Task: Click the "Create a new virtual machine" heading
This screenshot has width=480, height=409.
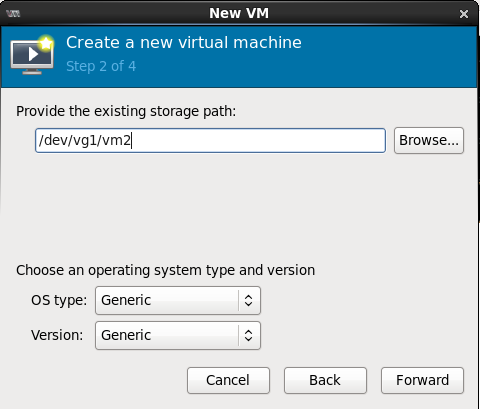Action: click(184, 43)
